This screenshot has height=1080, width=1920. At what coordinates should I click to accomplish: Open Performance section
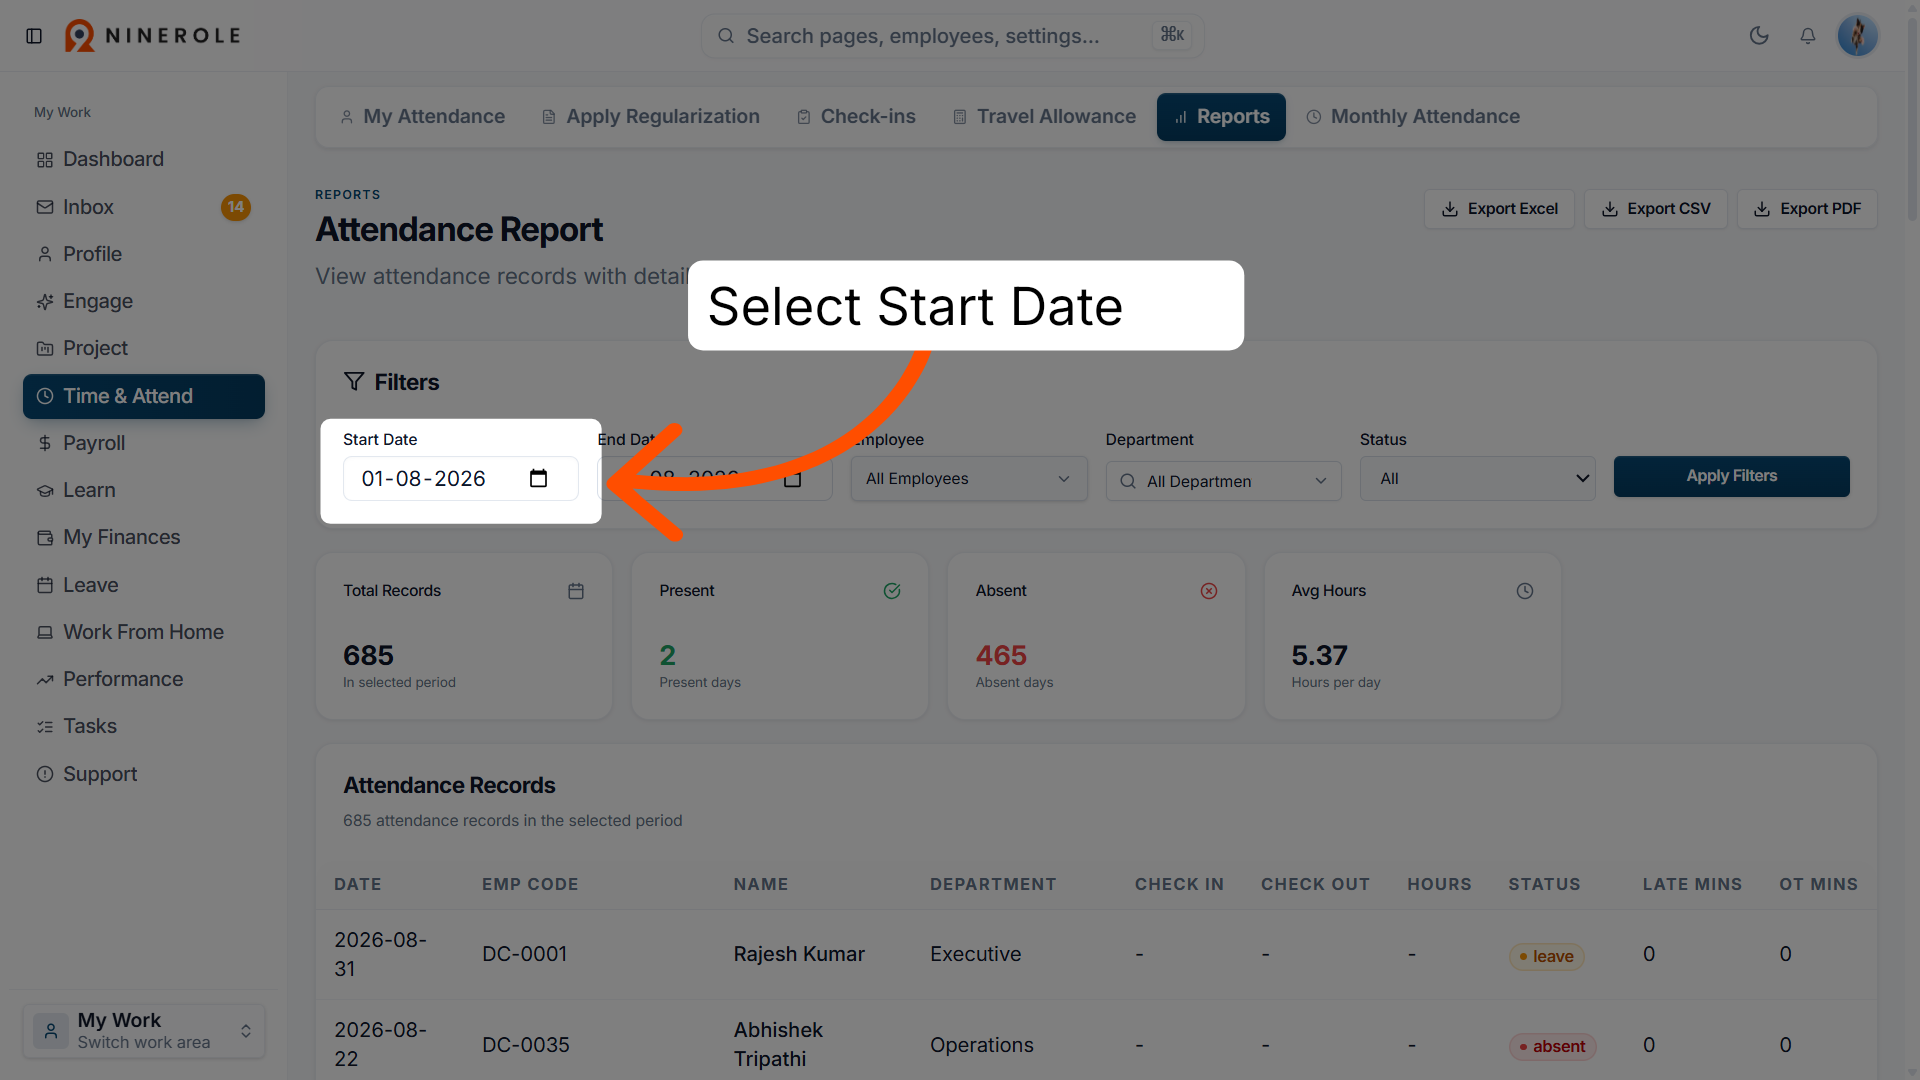[144, 679]
